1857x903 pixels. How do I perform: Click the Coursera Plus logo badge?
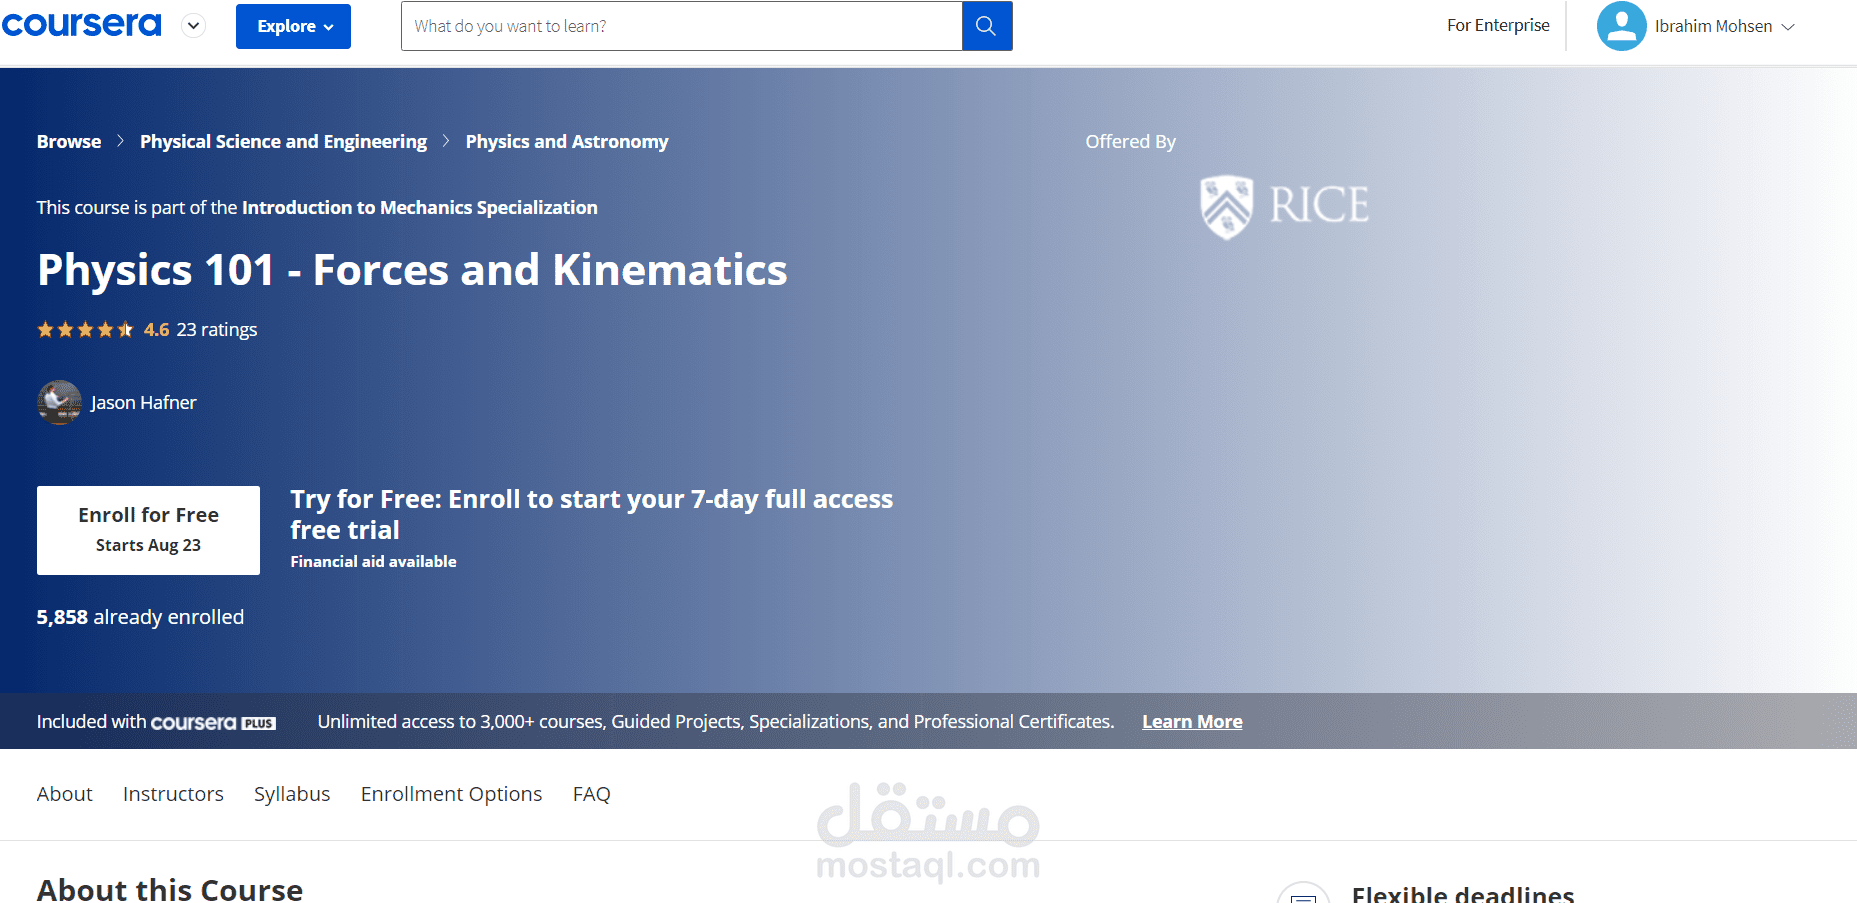[213, 722]
